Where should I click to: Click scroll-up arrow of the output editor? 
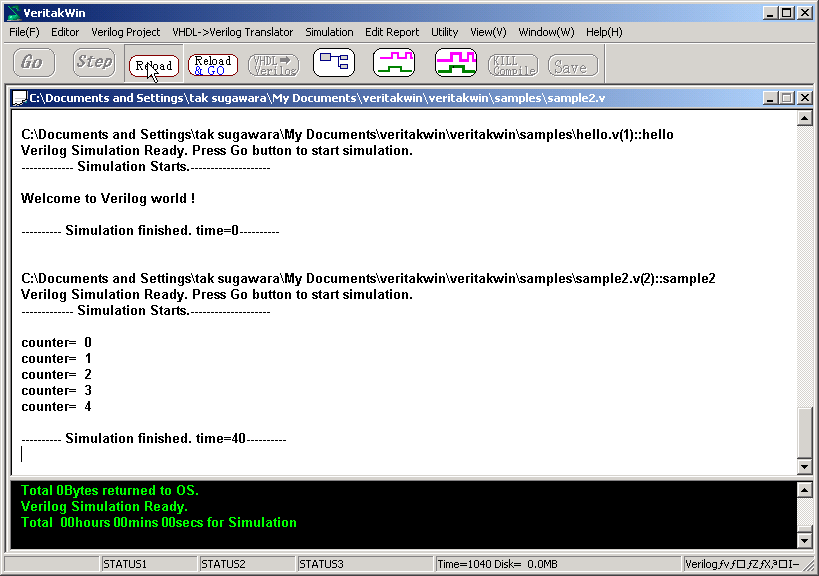pos(804,119)
